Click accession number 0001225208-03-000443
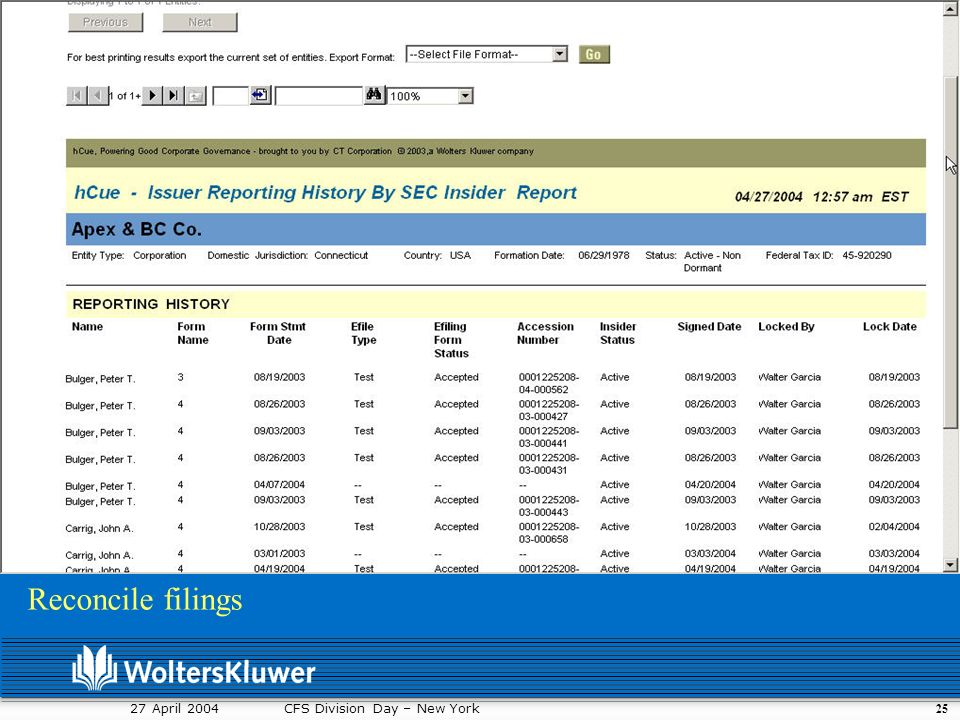 (549, 506)
